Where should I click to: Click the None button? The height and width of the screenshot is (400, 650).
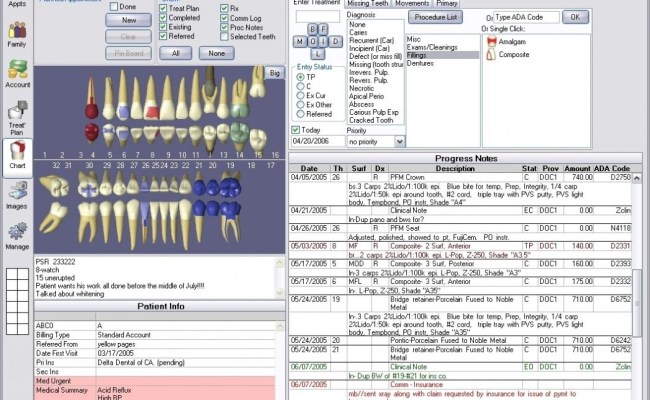point(216,53)
